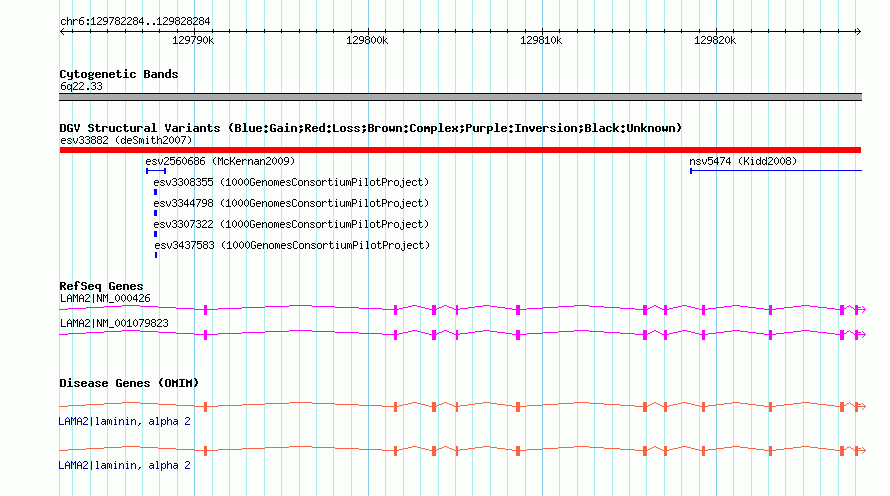Click the first exon of the lower OMIM LAMA2 glyph
The width and height of the screenshot is (890, 496).
205,451
